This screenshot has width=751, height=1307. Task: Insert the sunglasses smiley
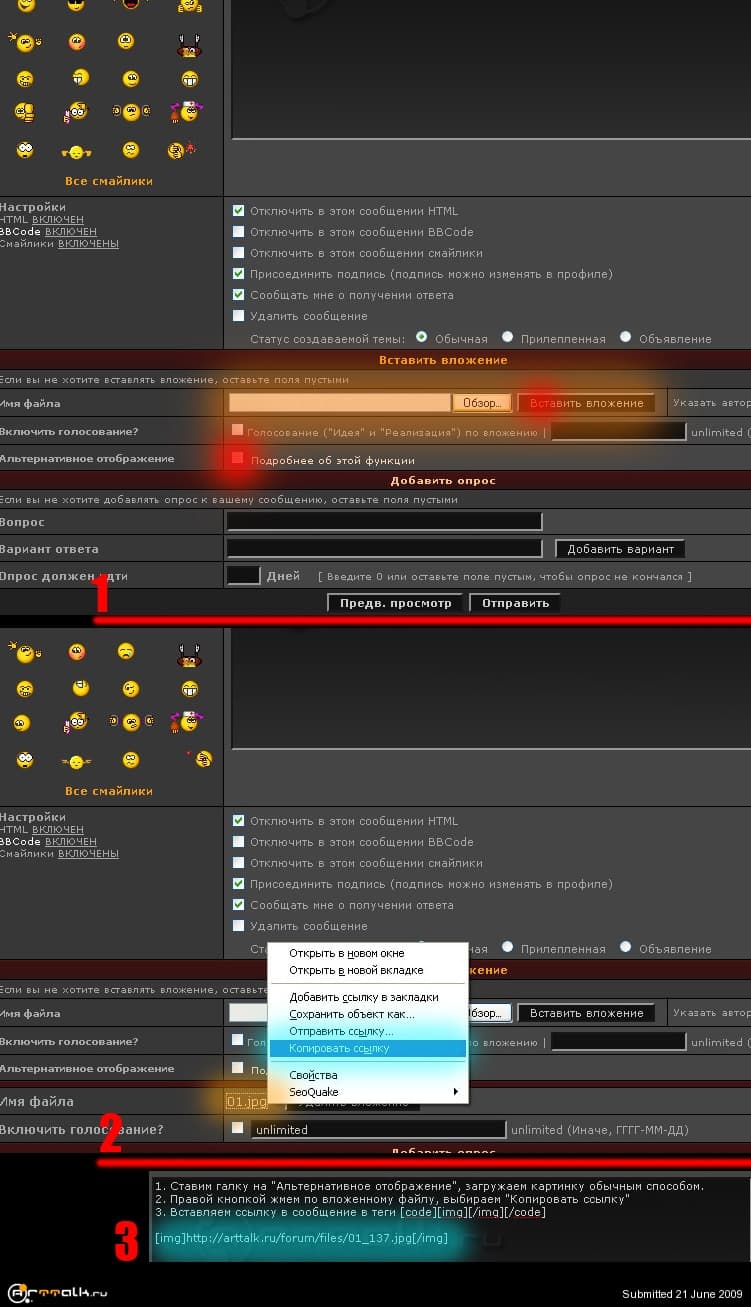(77, 5)
